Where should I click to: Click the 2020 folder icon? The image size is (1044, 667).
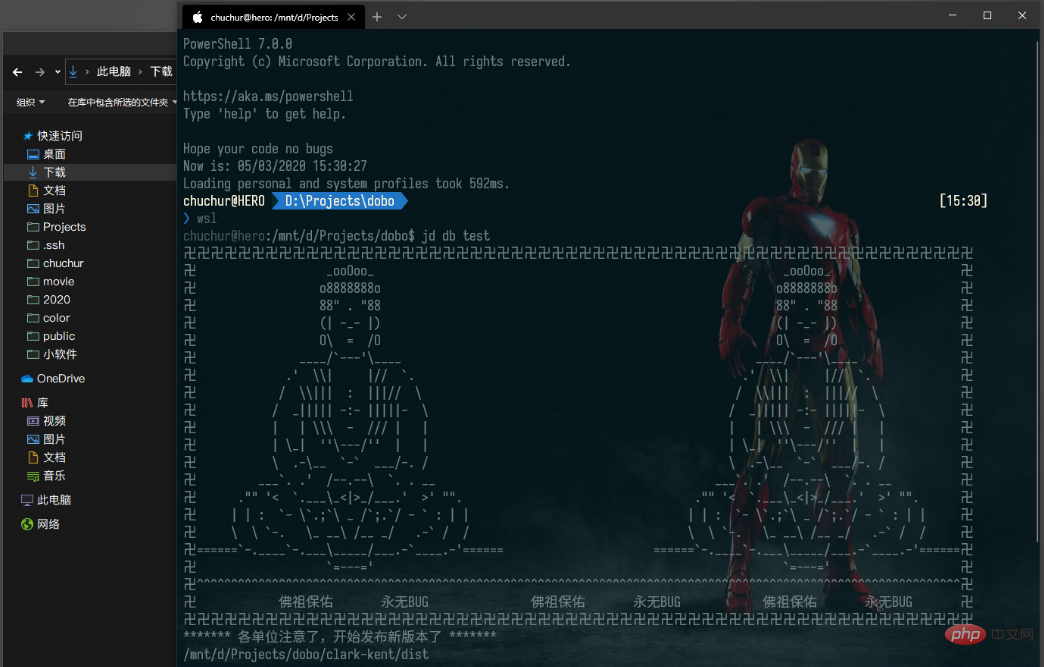33,300
